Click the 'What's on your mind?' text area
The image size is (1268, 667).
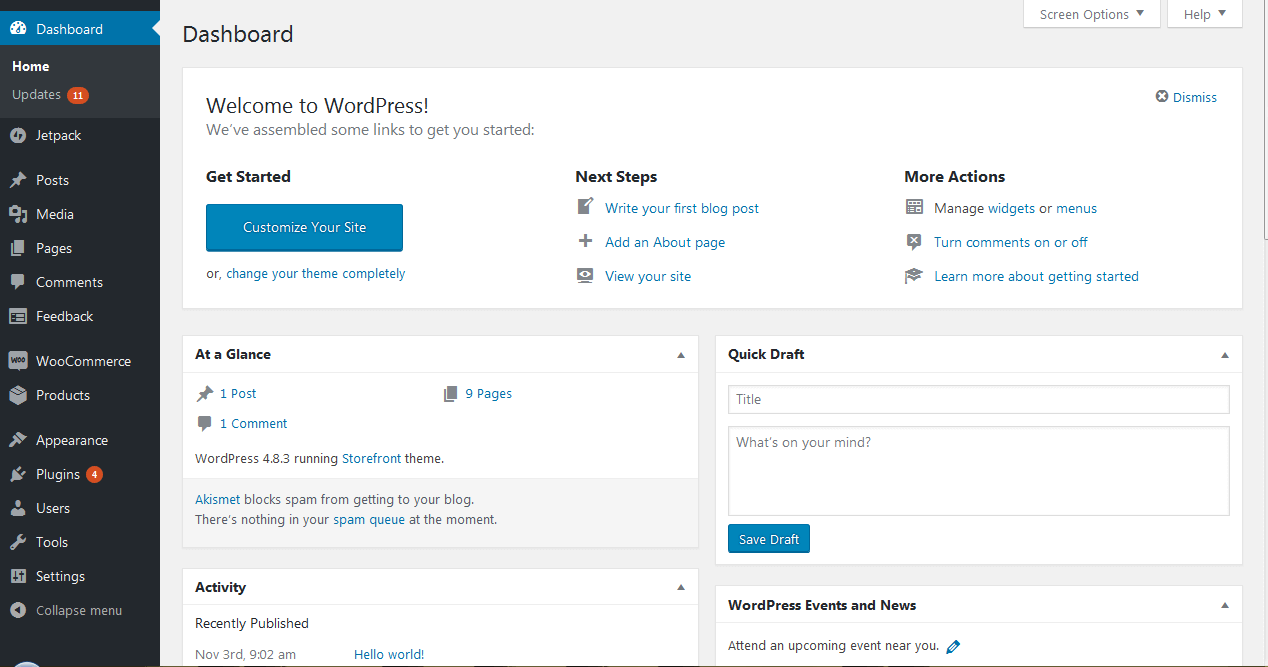pos(978,471)
